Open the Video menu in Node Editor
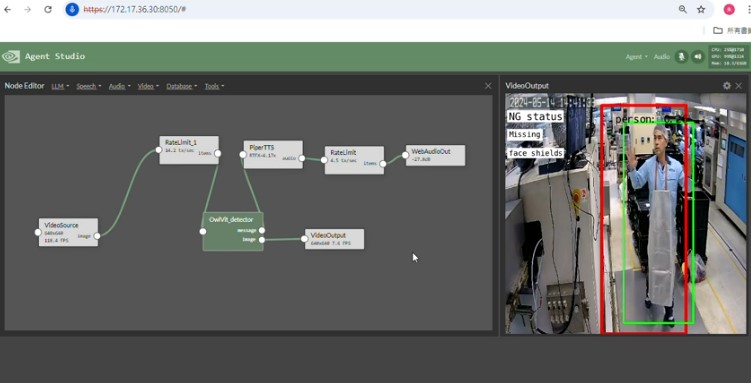This screenshot has height=383, width=751. [148, 86]
